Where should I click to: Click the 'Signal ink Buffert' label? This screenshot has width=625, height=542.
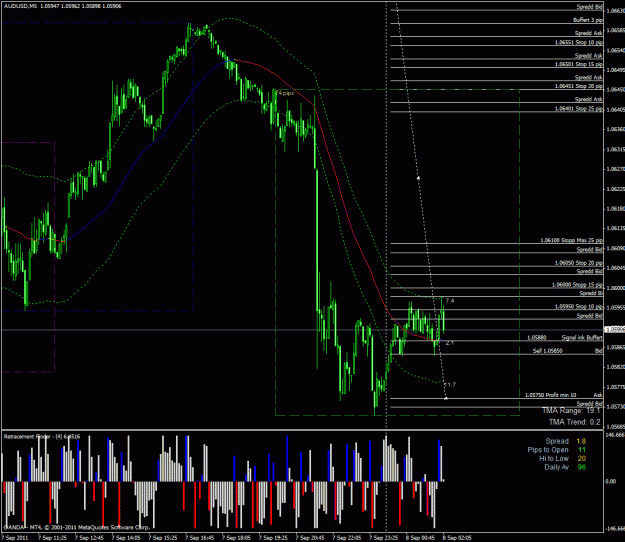tap(582, 338)
